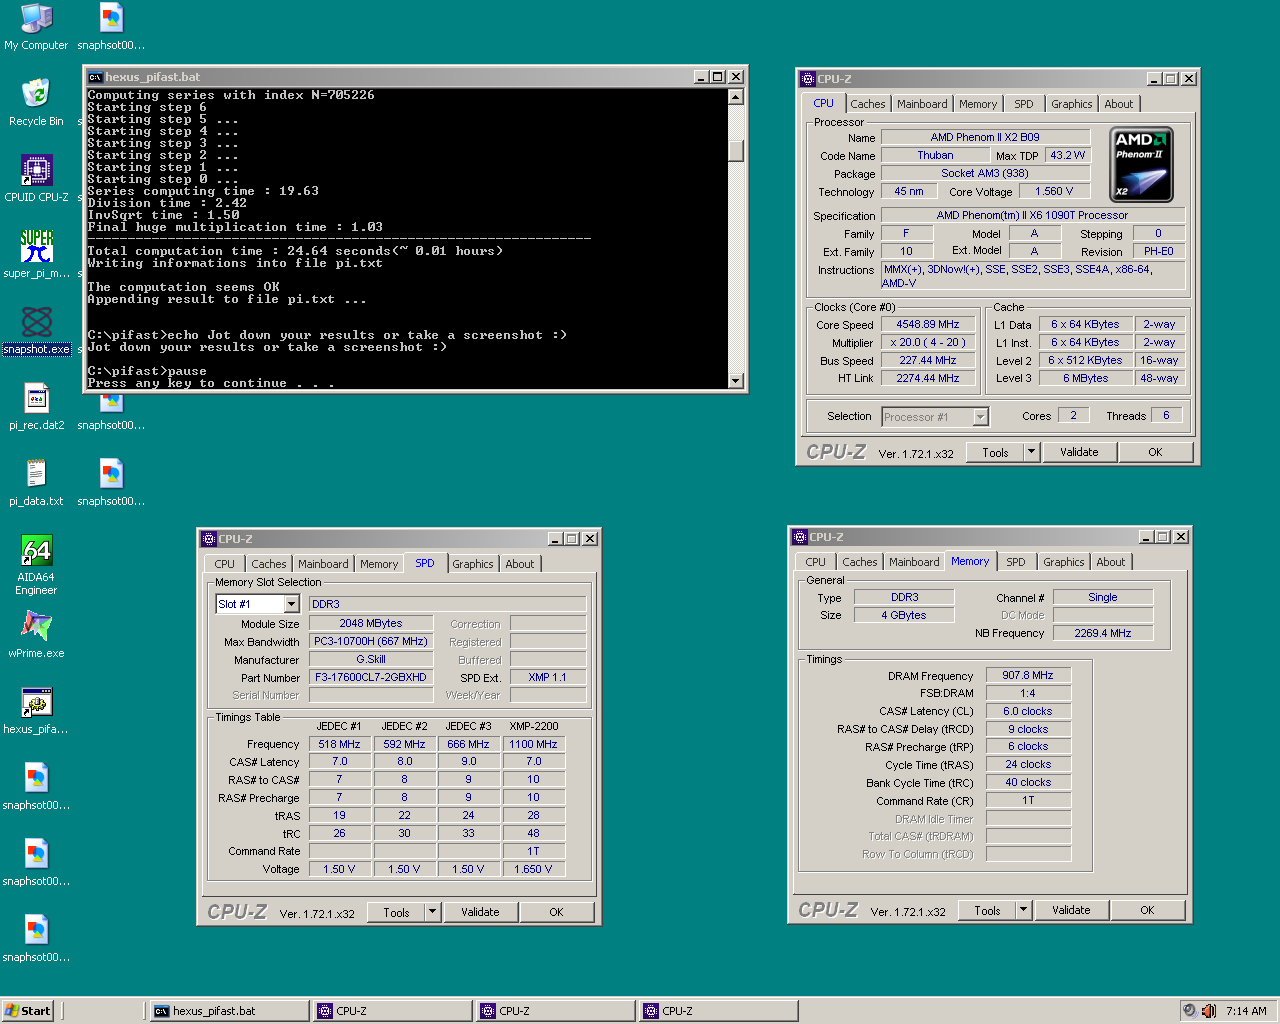Switch to Graphics tab in SPD window
The height and width of the screenshot is (1024, 1280).
(x=472, y=564)
